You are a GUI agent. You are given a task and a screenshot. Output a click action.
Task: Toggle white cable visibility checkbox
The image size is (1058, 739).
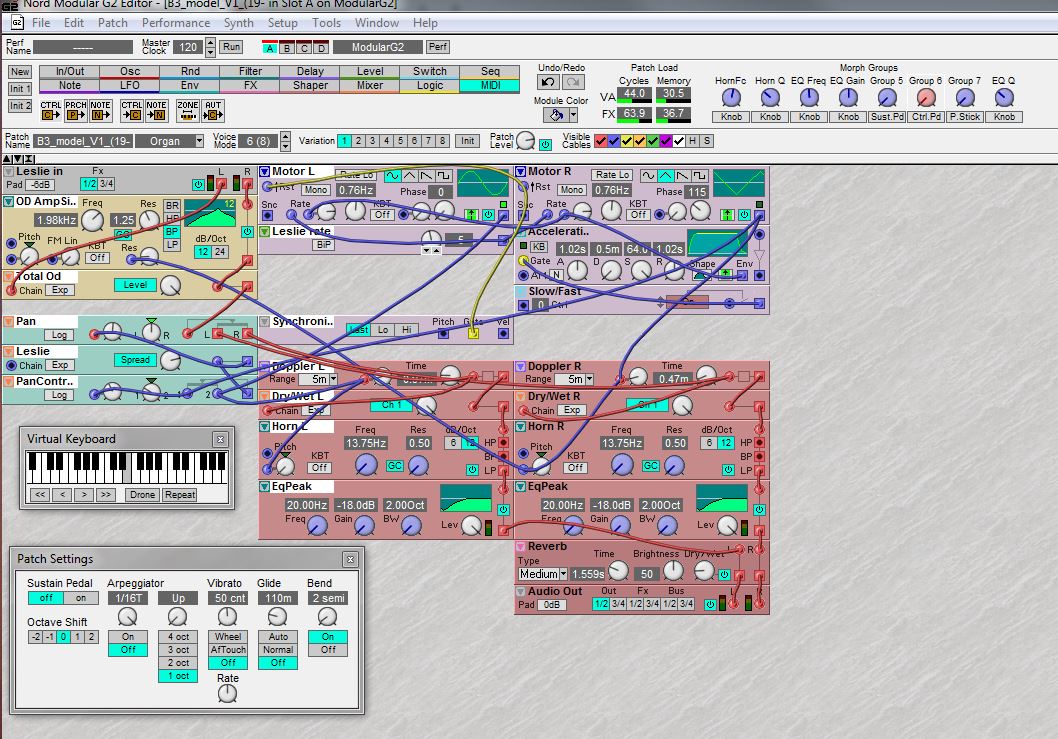(x=679, y=141)
